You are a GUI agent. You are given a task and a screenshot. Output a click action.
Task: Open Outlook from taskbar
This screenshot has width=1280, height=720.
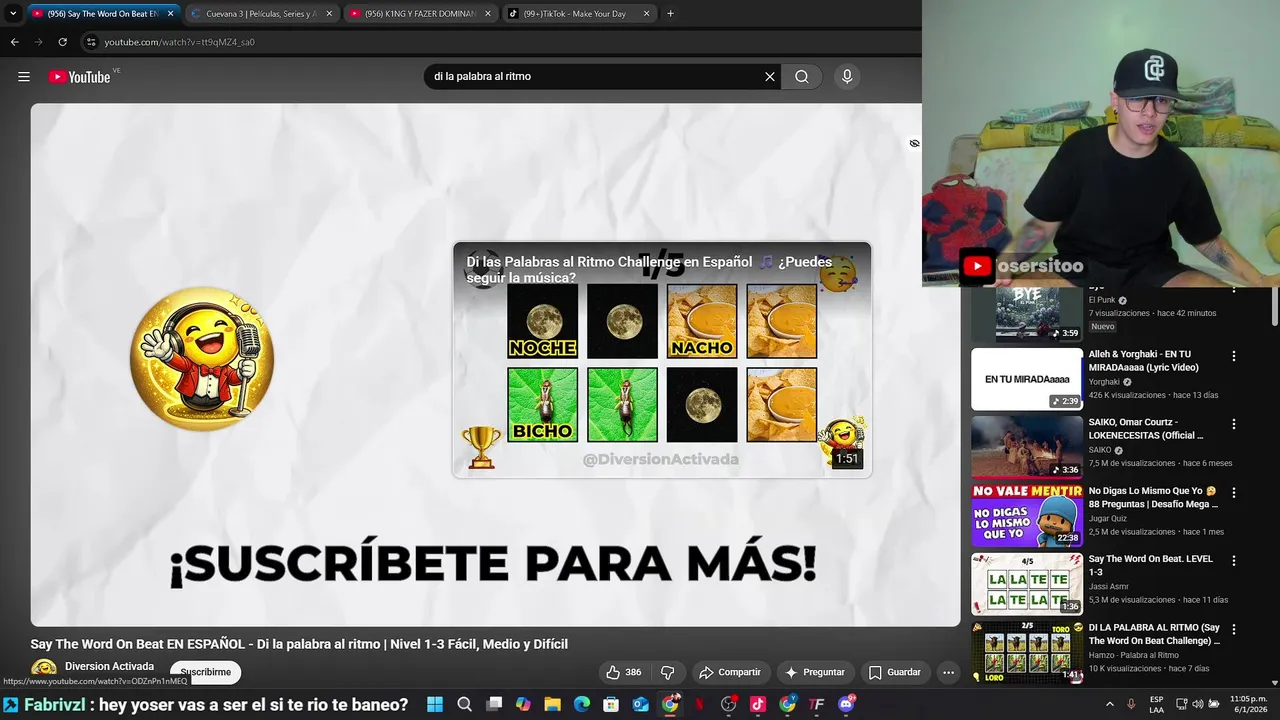pyautogui.click(x=641, y=705)
